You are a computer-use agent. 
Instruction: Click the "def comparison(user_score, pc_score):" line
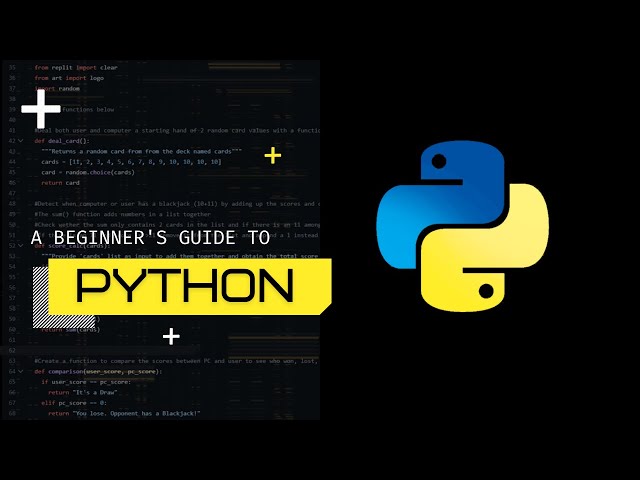[x=98, y=371]
